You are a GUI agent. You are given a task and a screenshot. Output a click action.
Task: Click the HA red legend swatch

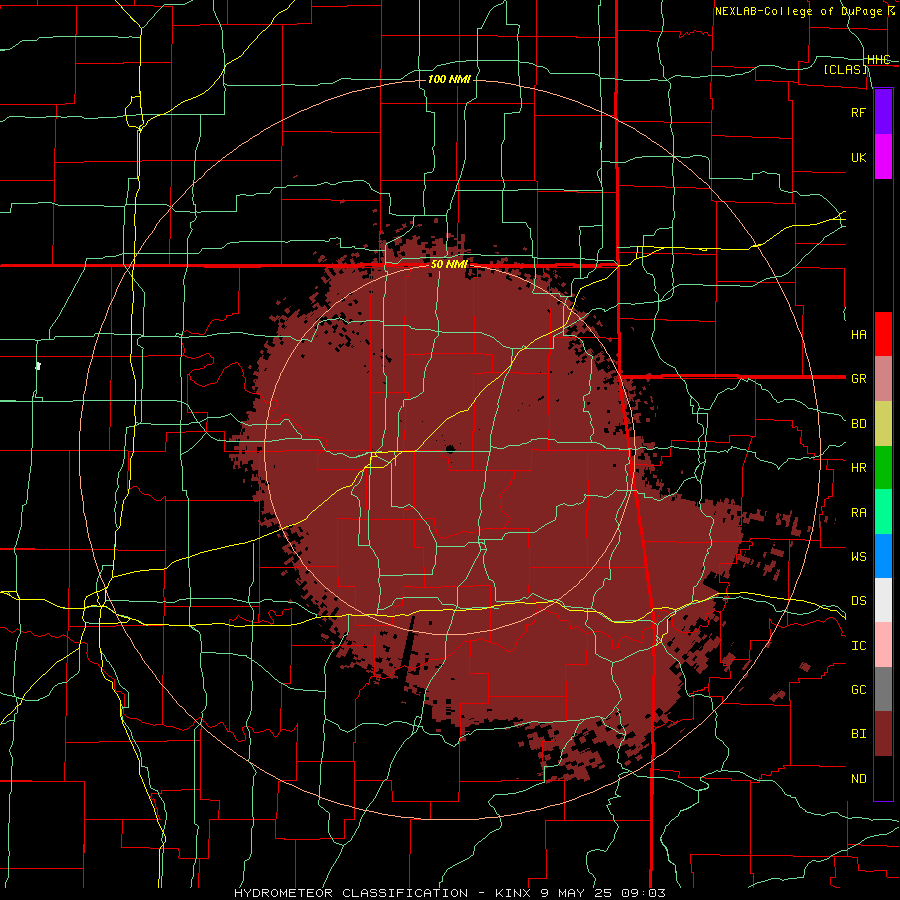(x=883, y=334)
